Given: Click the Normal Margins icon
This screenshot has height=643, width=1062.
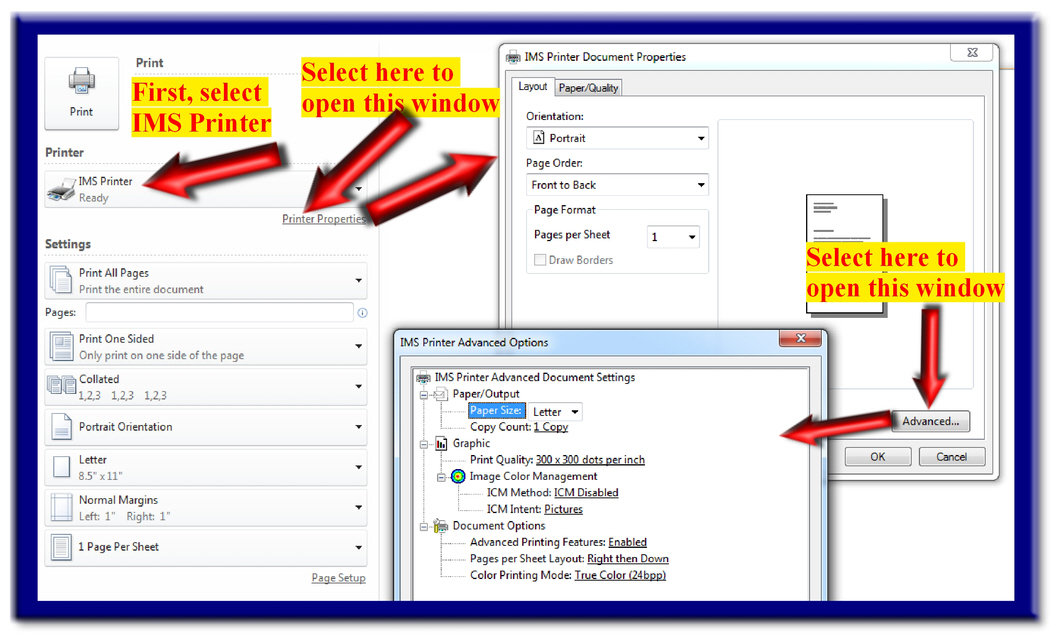Looking at the screenshot, I should point(62,507).
